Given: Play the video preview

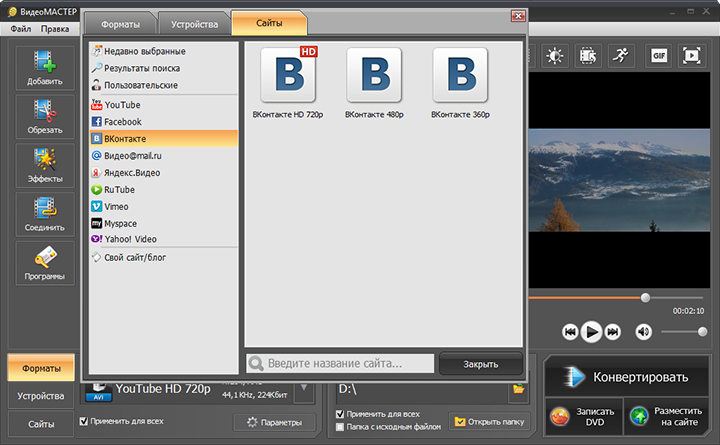Looking at the screenshot, I should 591,332.
